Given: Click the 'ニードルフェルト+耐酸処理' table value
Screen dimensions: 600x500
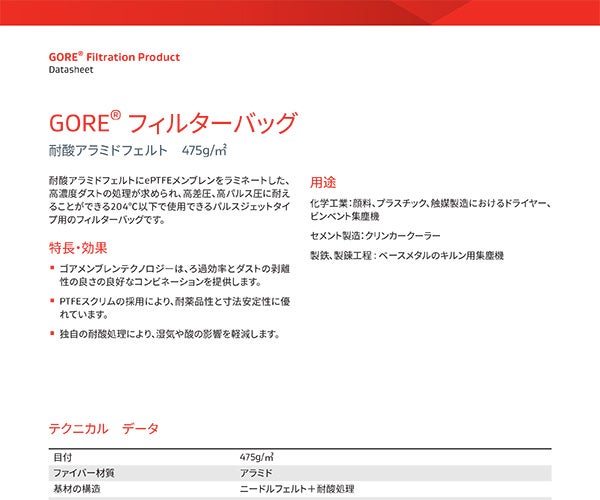Looking at the screenshot, I should coord(297,489).
